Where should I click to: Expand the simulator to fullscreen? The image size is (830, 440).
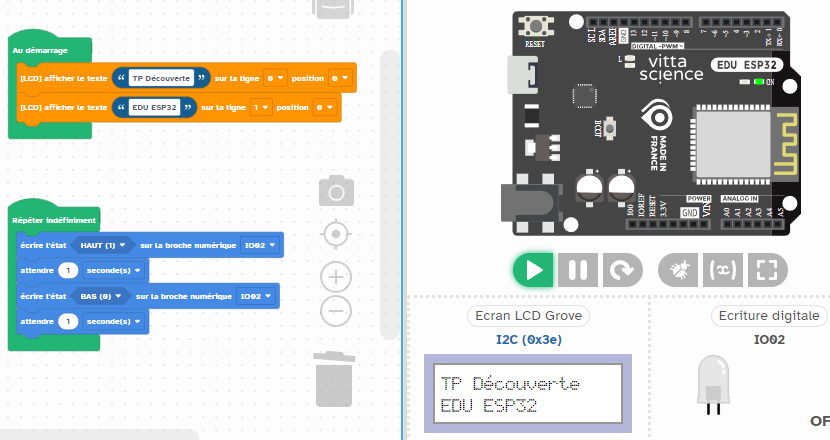pyautogui.click(x=767, y=270)
